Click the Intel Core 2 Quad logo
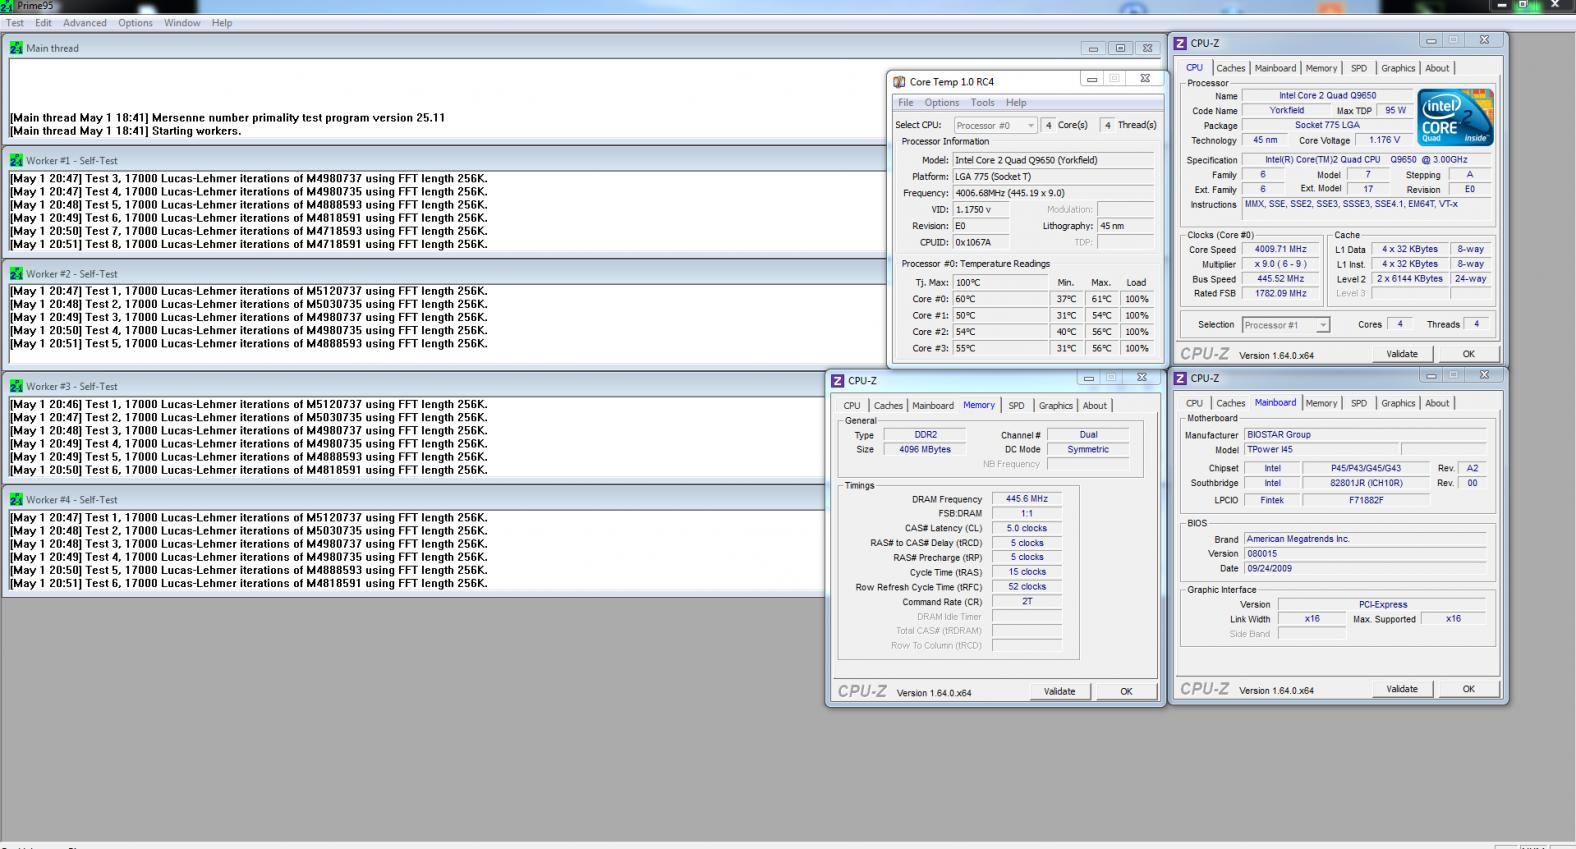Viewport: 1576px width, 849px height. pos(1455,118)
